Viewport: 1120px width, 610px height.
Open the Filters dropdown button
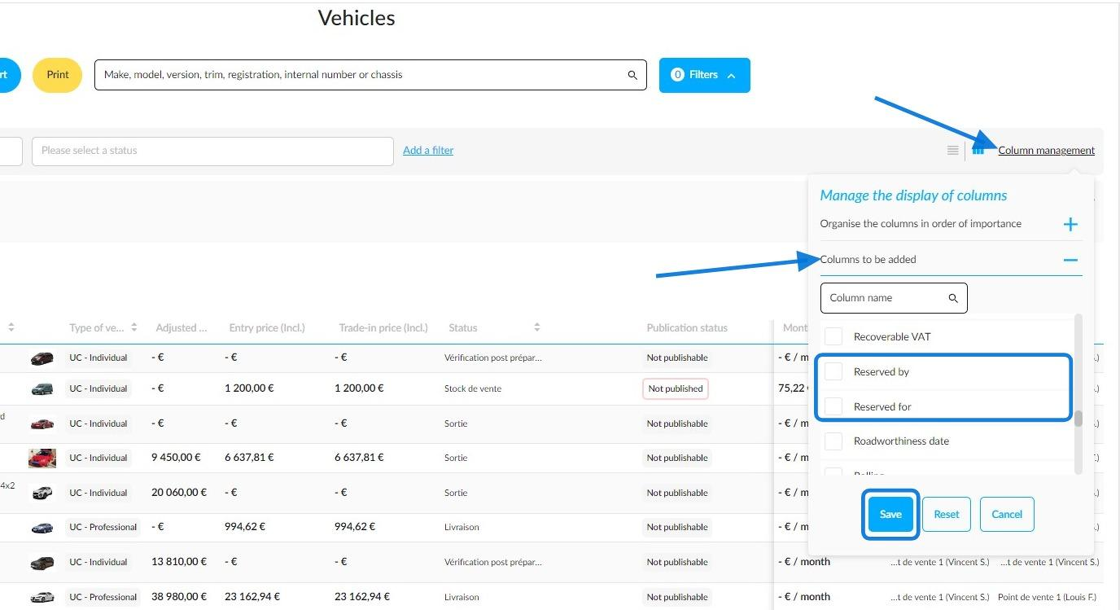(704, 75)
